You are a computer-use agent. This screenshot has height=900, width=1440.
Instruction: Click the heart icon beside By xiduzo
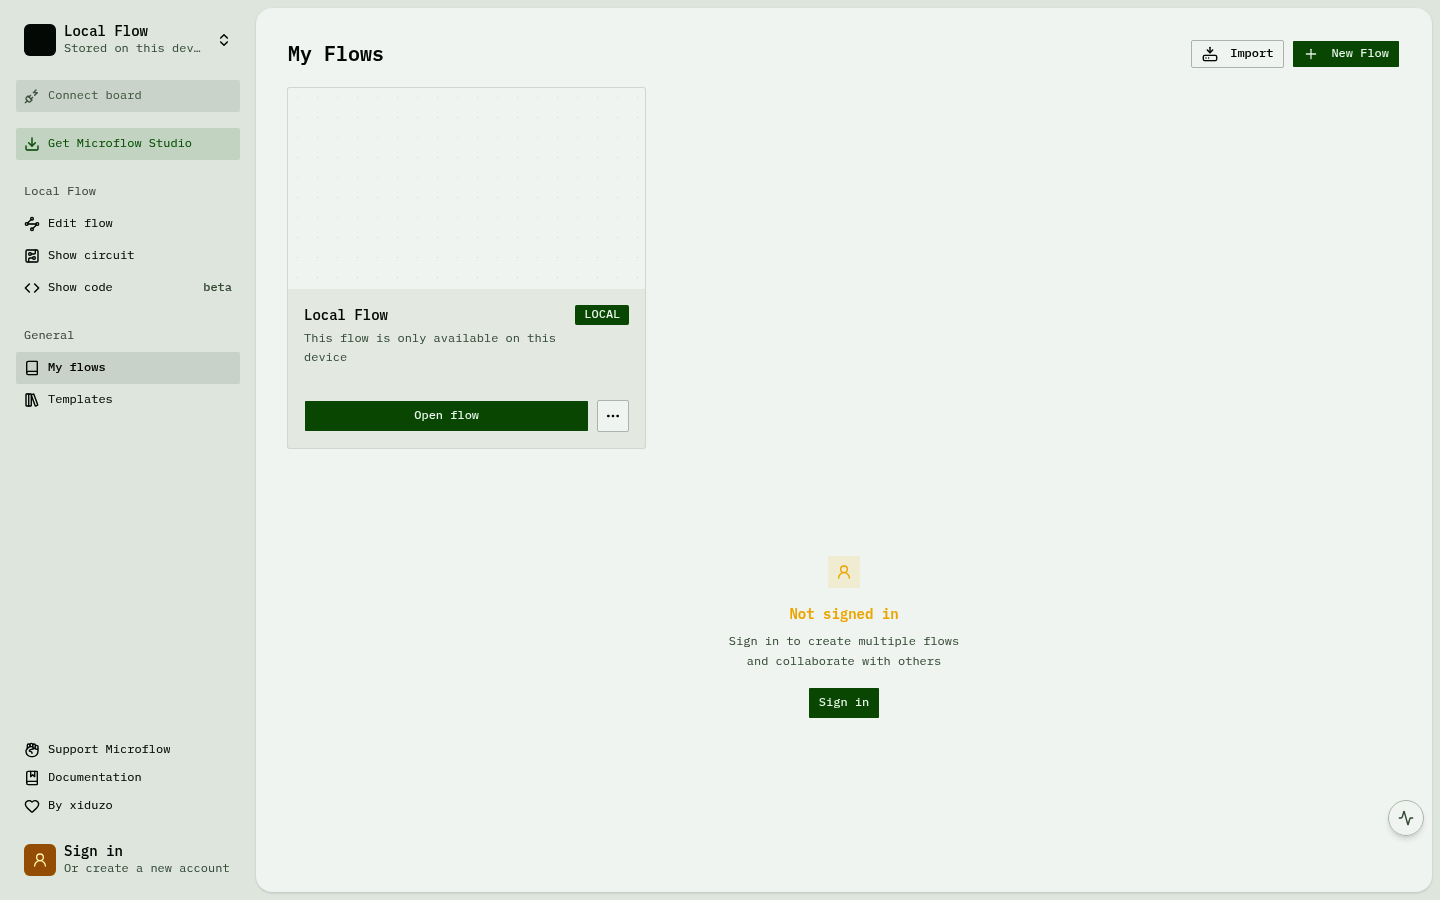[x=32, y=806]
